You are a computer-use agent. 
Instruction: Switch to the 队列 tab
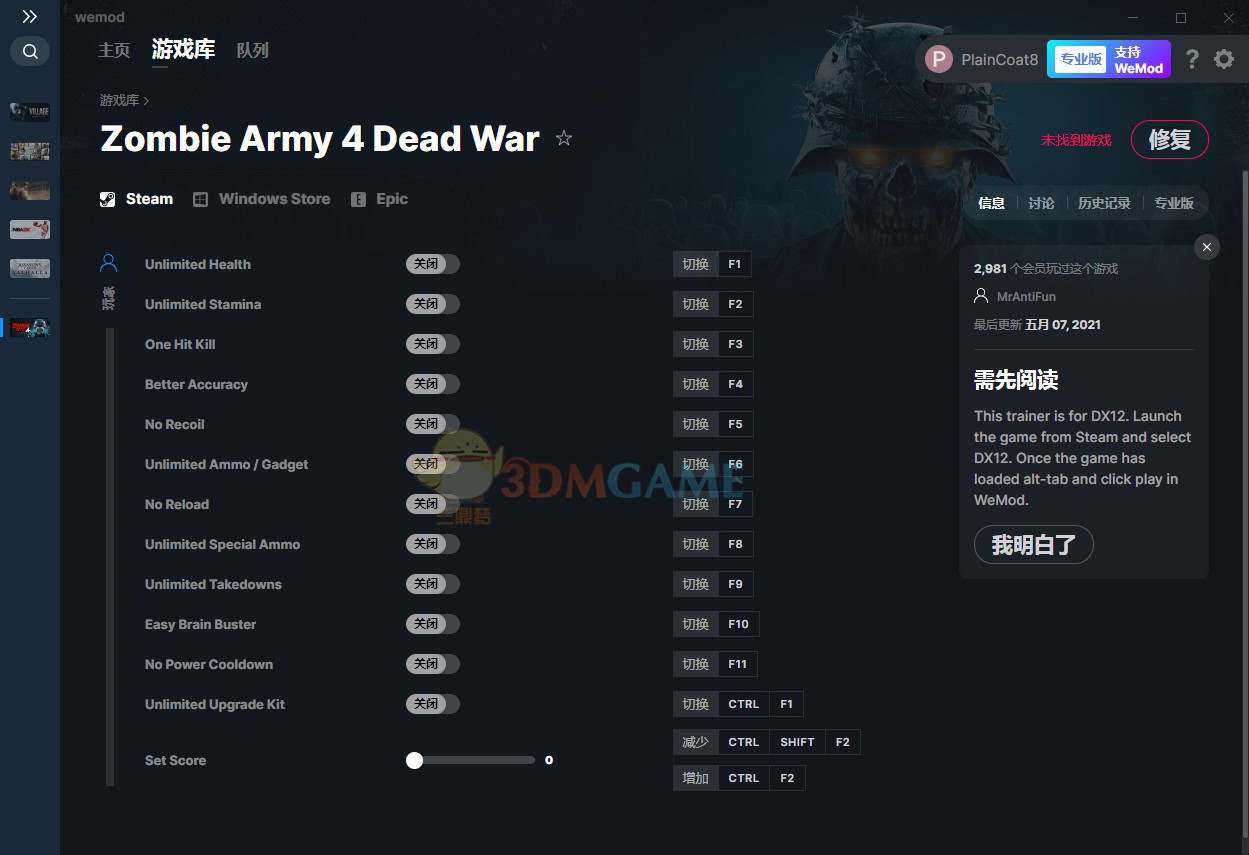[x=252, y=50]
